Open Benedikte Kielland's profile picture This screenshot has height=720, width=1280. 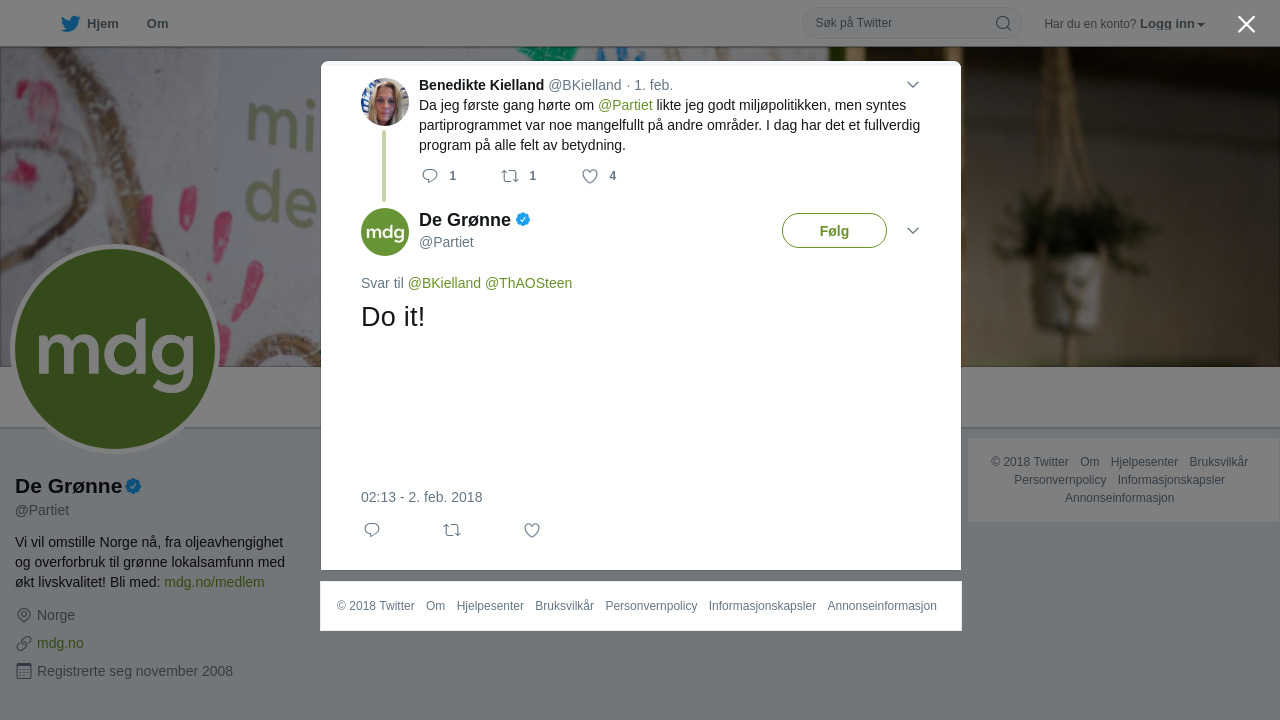(385, 102)
